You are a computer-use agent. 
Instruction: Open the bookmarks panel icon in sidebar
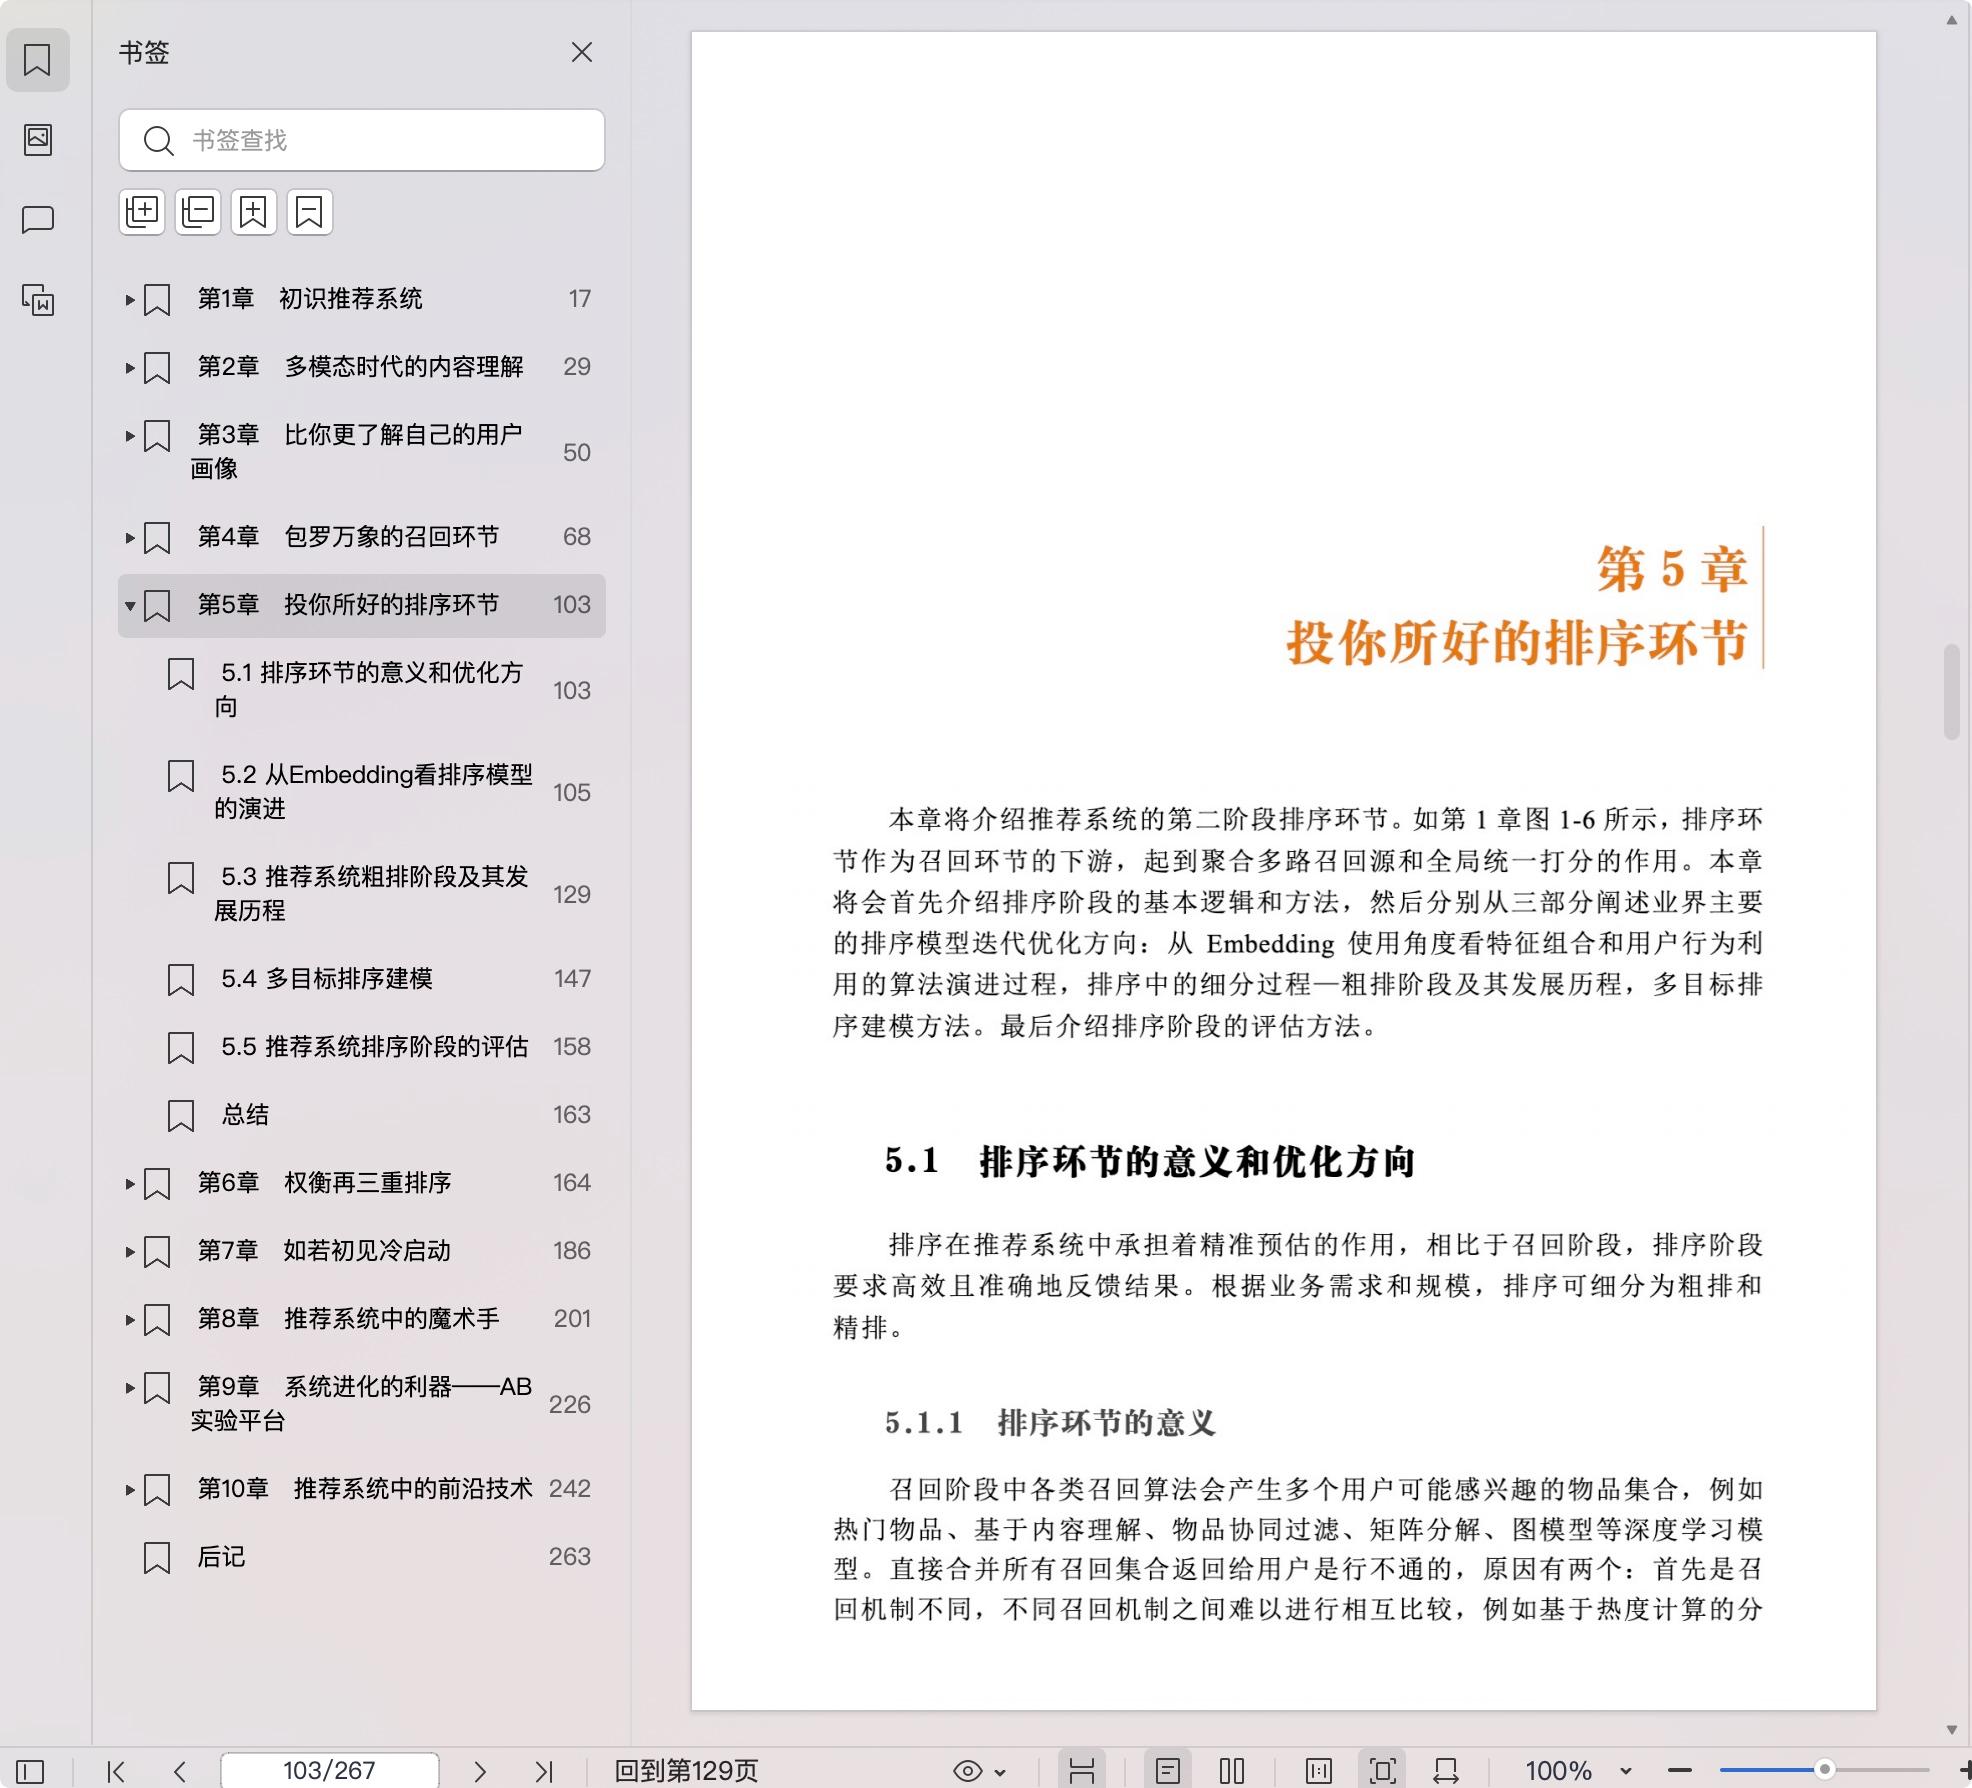(37, 60)
